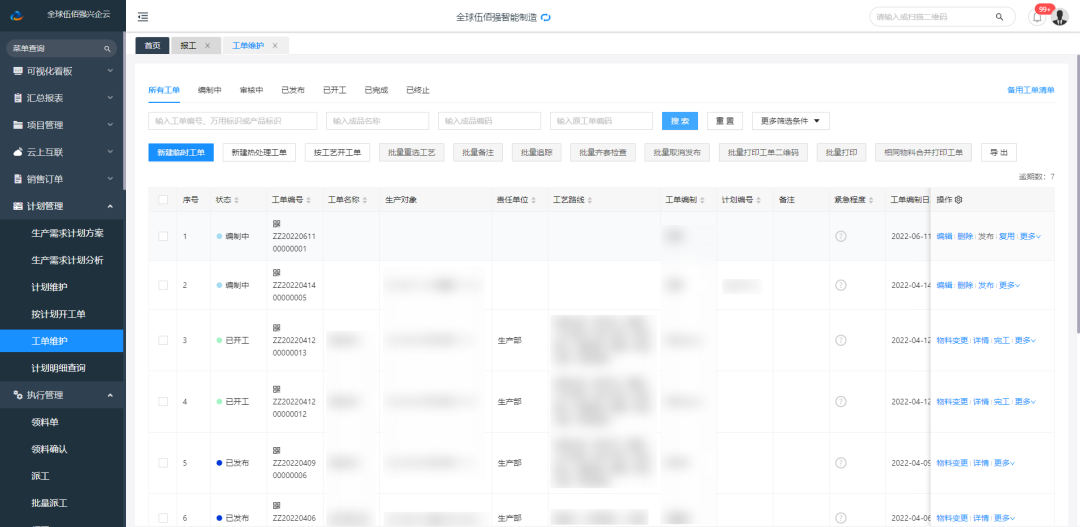Click the 输入成品名称 input field

click(x=377, y=121)
